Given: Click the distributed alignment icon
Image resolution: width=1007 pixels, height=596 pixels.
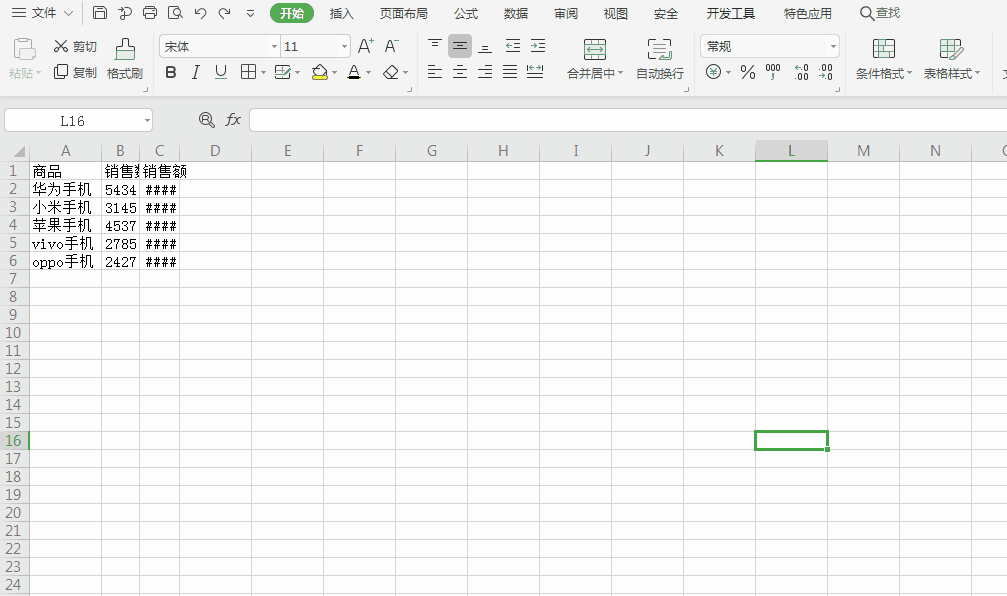Looking at the screenshot, I should [x=535, y=72].
